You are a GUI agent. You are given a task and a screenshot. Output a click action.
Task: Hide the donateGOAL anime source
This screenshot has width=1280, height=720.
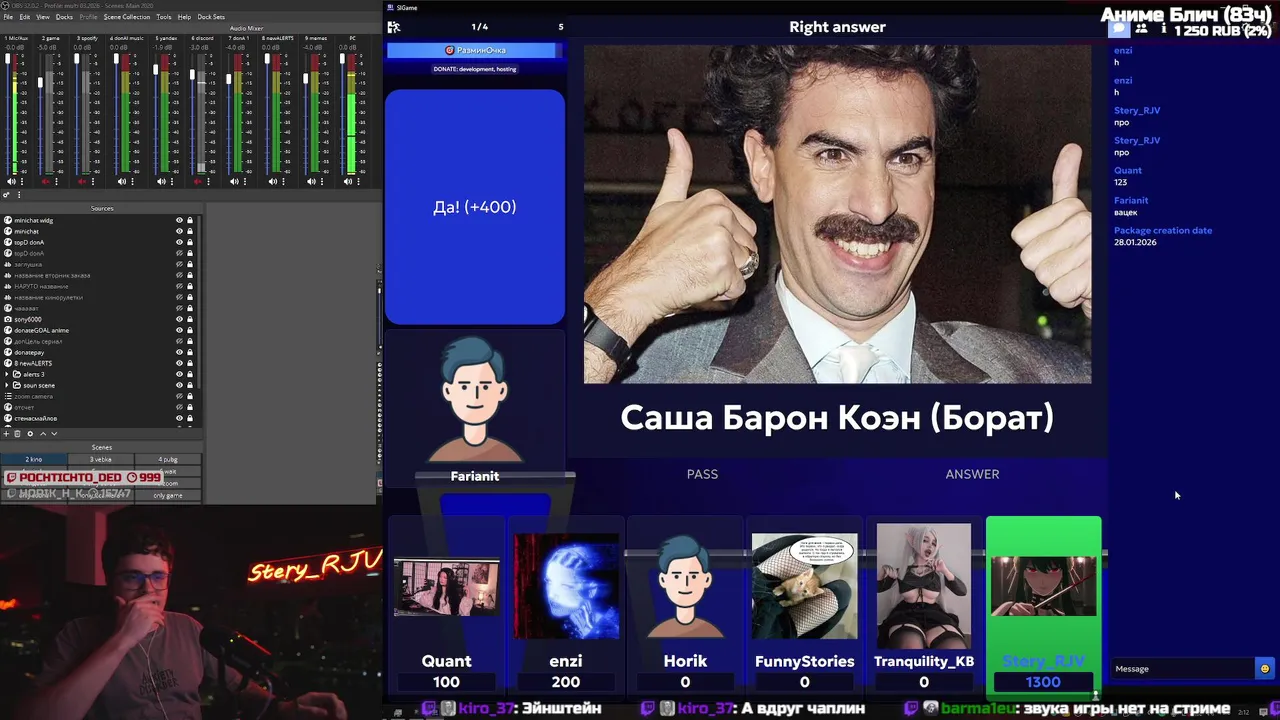click(180, 330)
